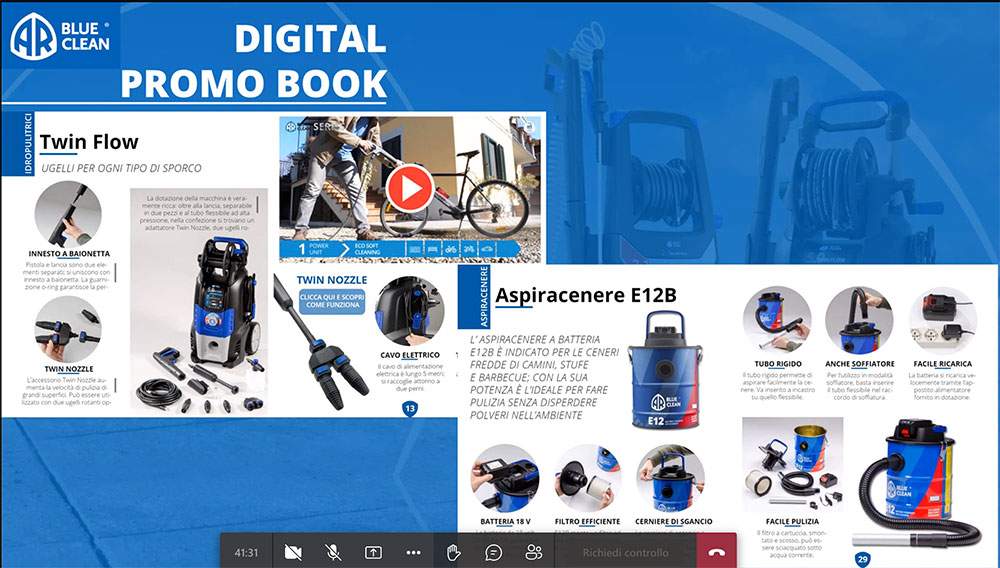The height and width of the screenshot is (568, 1000).
Task: Click the CAVO ELETTRICO caption
Action: (410, 355)
